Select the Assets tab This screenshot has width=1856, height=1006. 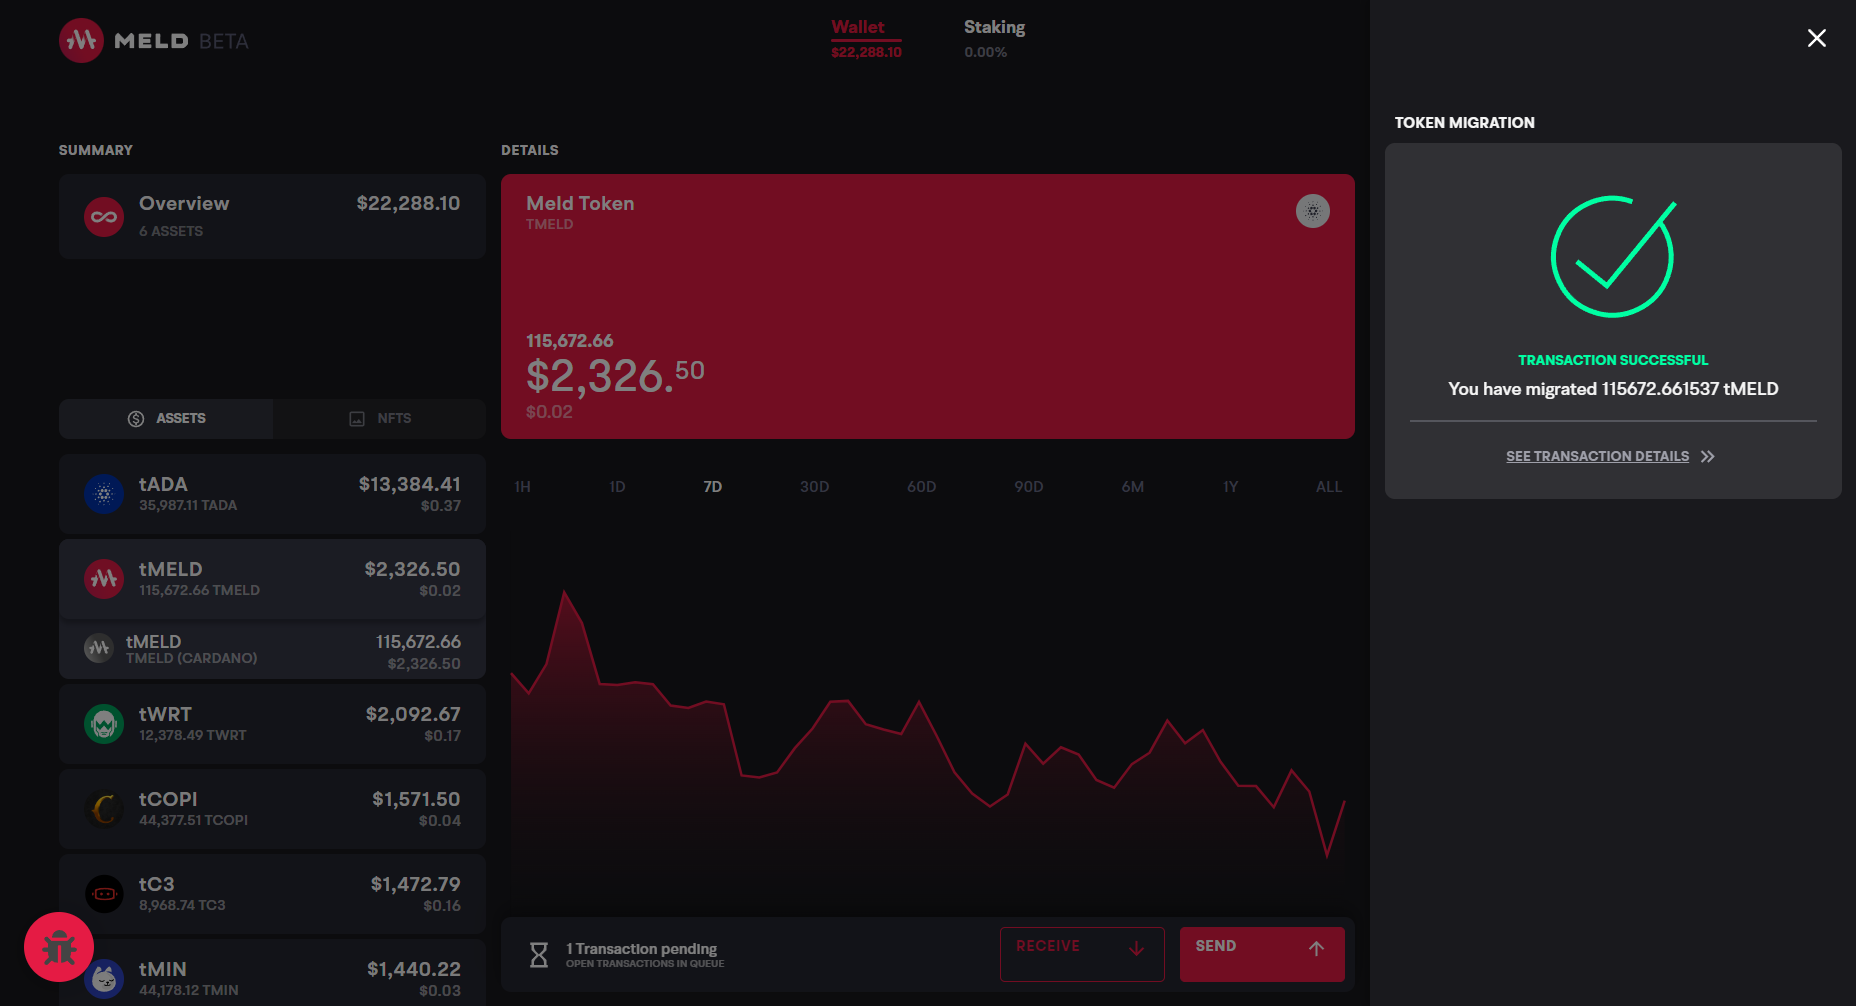[166, 419]
